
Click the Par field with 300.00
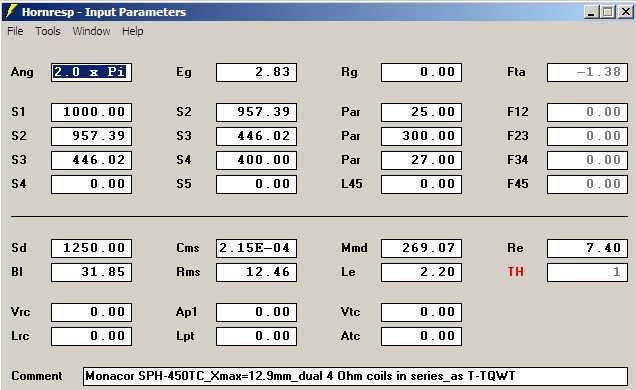(421, 136)
